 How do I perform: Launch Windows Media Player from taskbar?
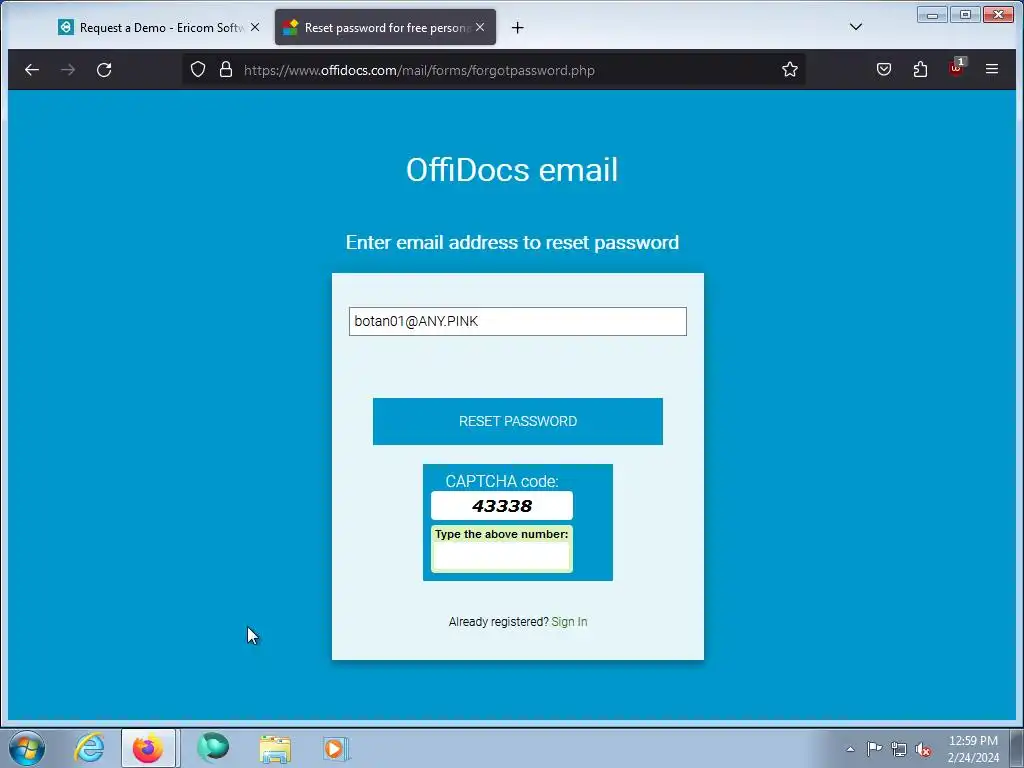(x=336, y=748)
